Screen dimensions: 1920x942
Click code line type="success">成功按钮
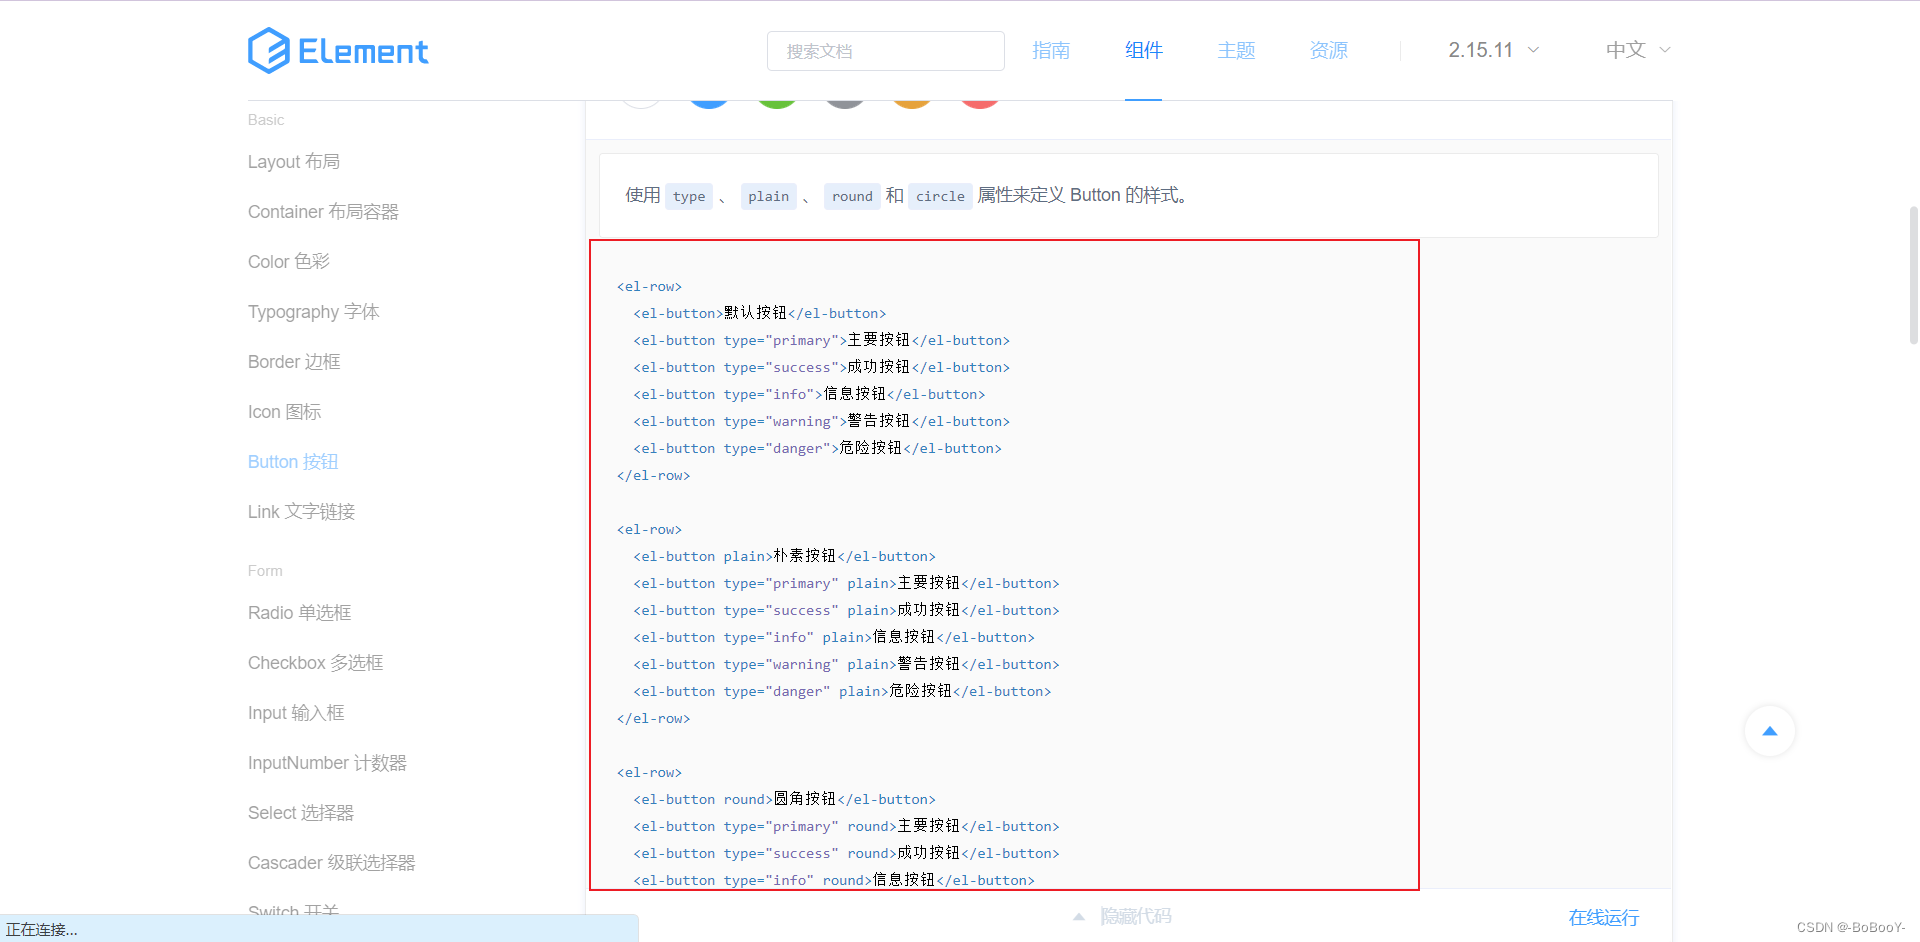pyautogui.click(x=822, y=367)
